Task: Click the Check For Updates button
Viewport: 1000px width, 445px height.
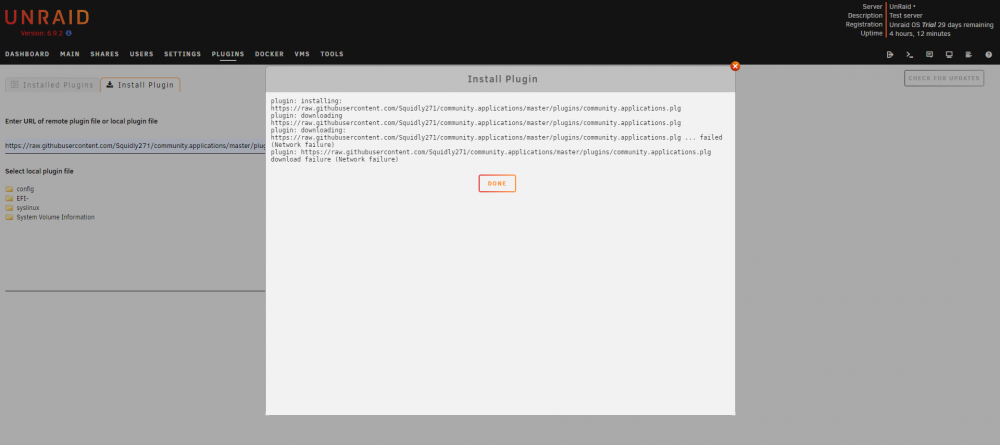Action: 944,78
